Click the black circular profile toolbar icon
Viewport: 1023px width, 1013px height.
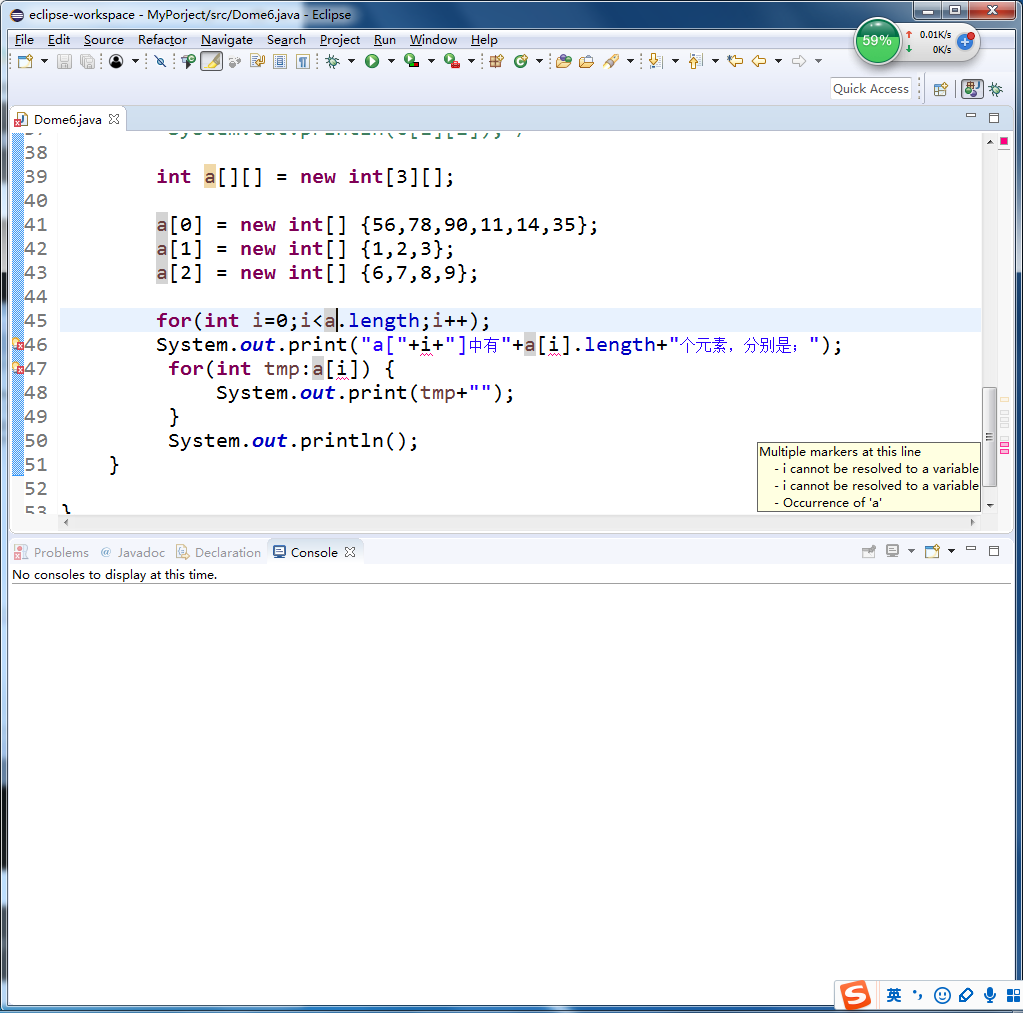pyautogui.click(x=116, y=61)
